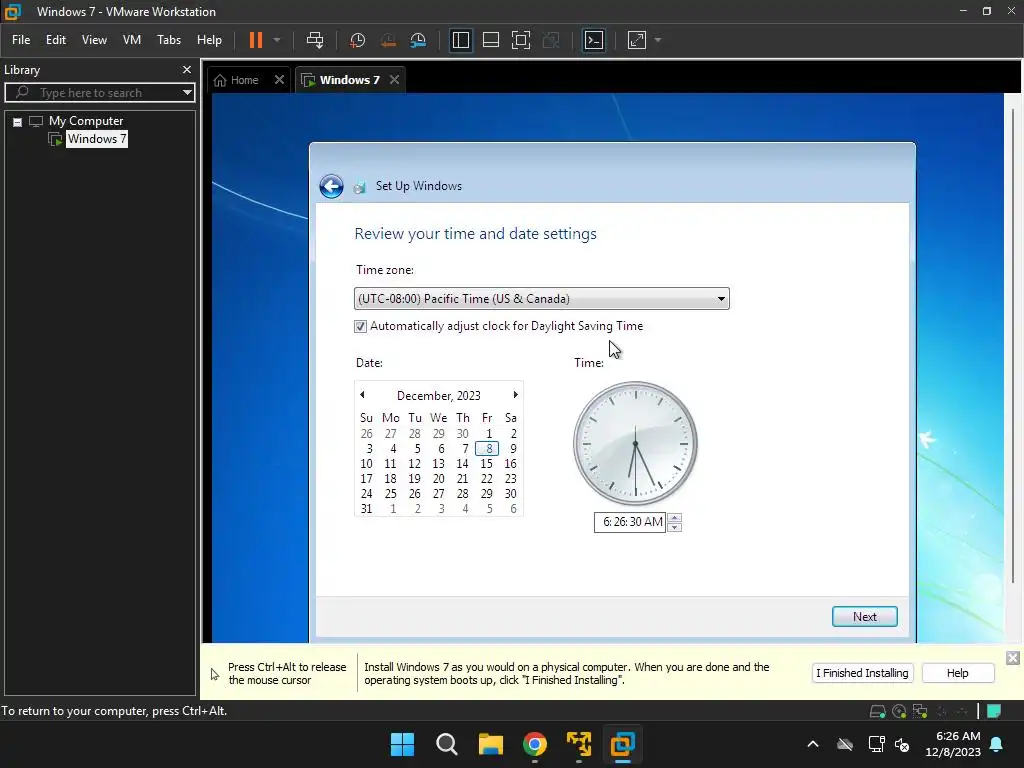This screenshot has height=768, width=1024.
Task: Open the console view toolbar icon
Action: point(594,40)
